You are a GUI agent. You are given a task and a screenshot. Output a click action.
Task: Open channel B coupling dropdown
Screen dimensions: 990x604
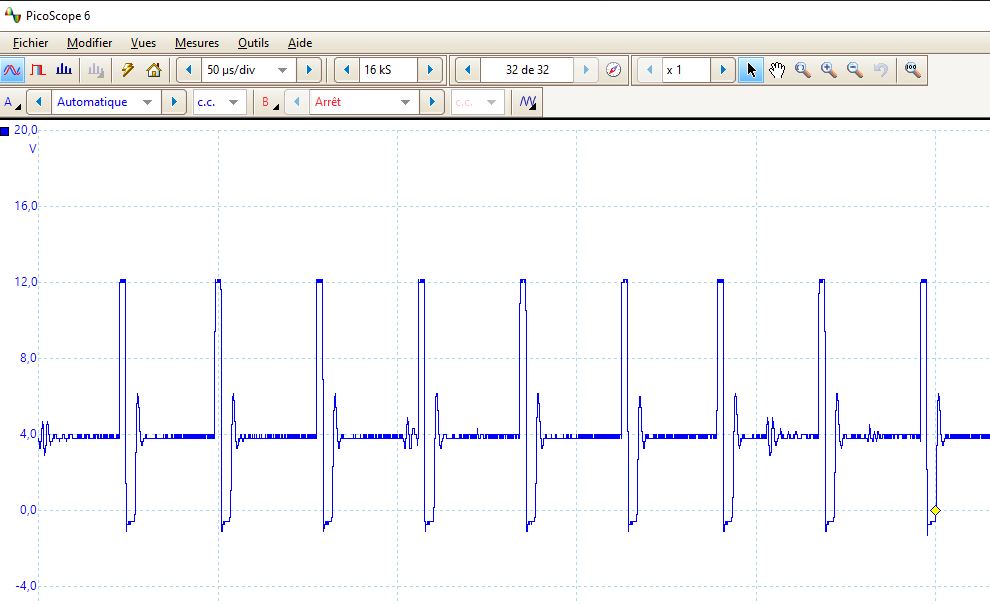(x=477, y=102)
